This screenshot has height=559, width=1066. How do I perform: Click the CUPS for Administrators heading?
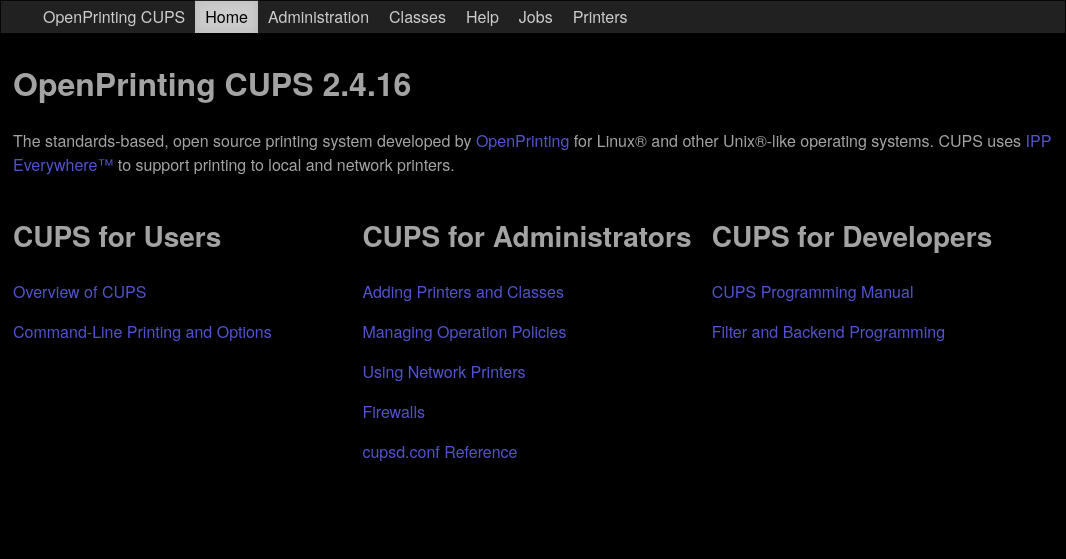[527, 237]
